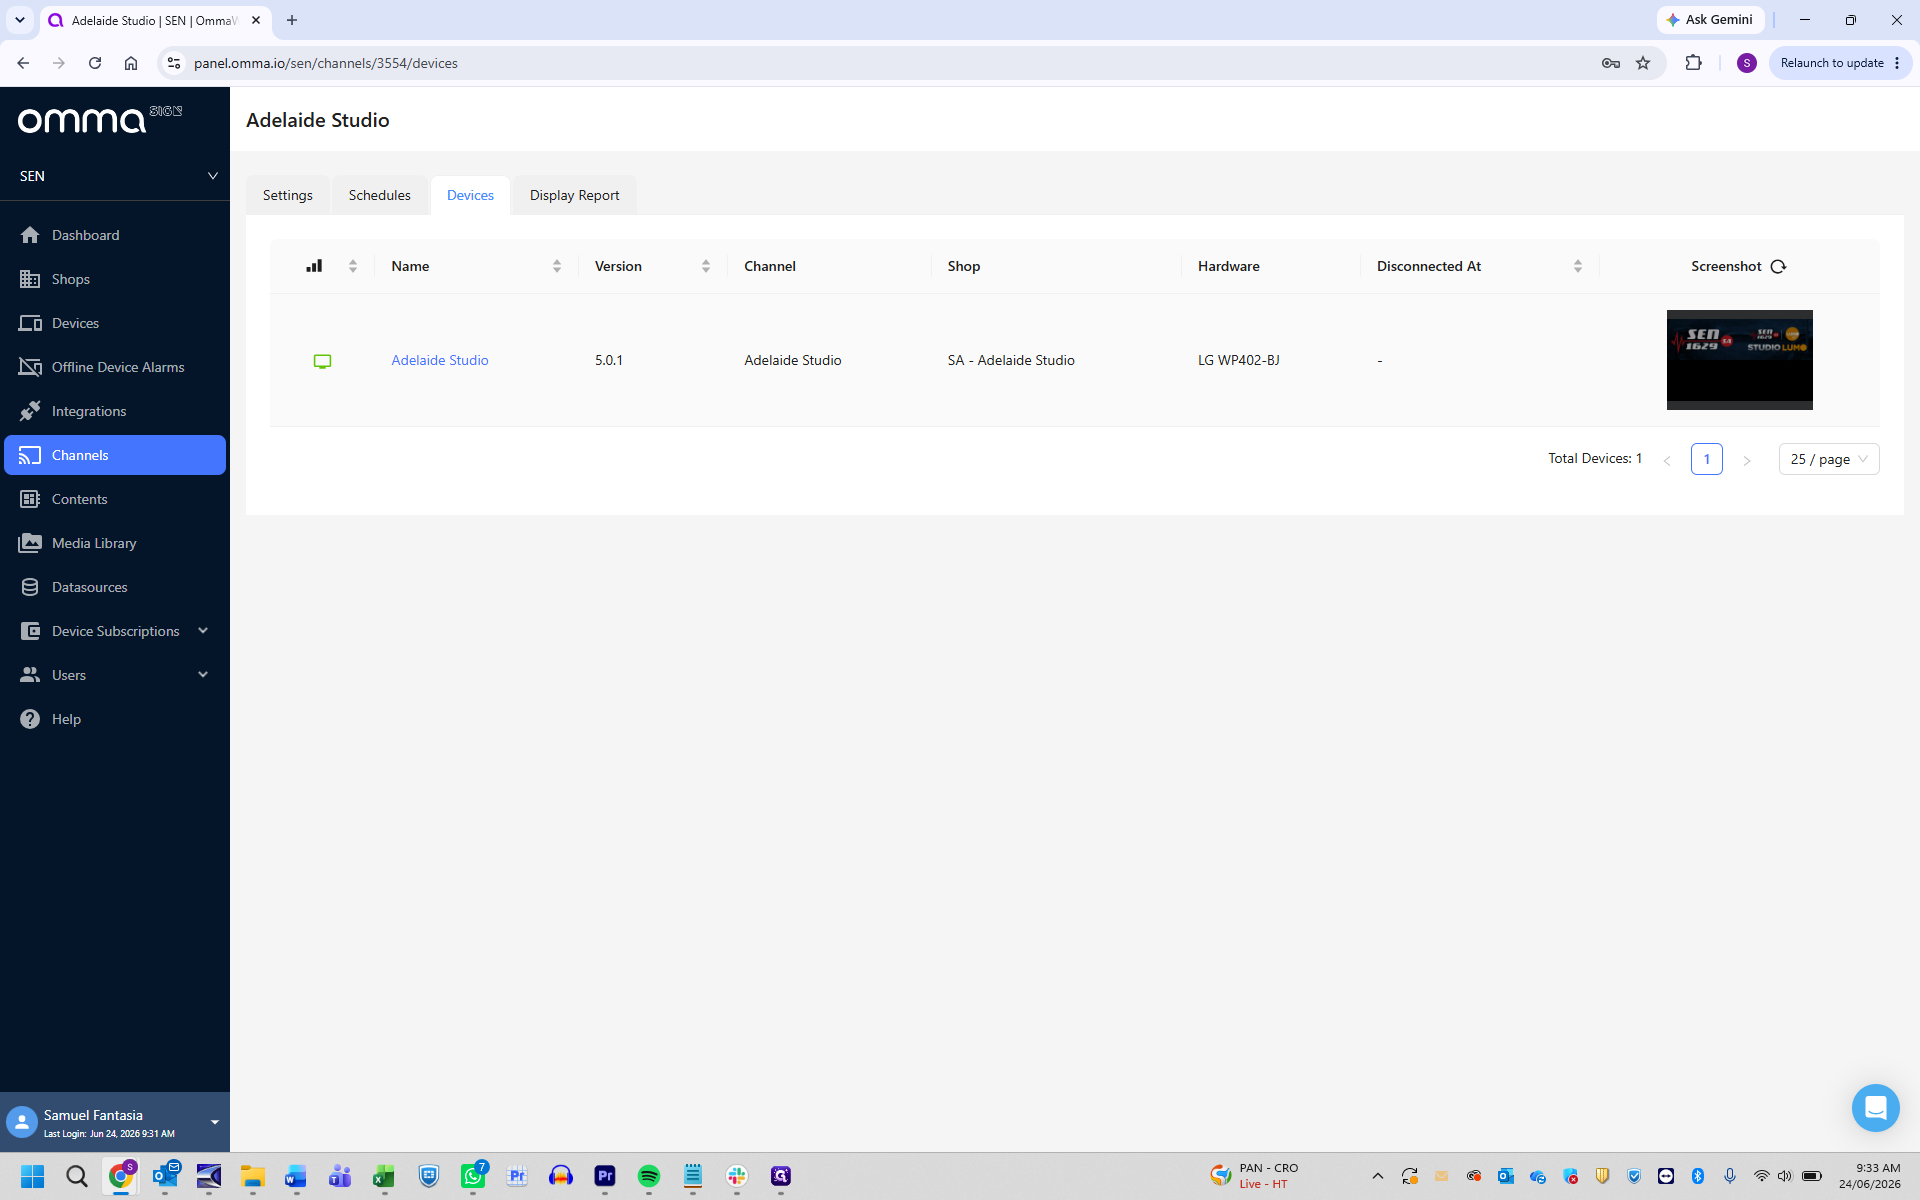This screenshot has width=1920, height=1200.
Task: Click Relaunch to update button
Action: point(1840,63)
